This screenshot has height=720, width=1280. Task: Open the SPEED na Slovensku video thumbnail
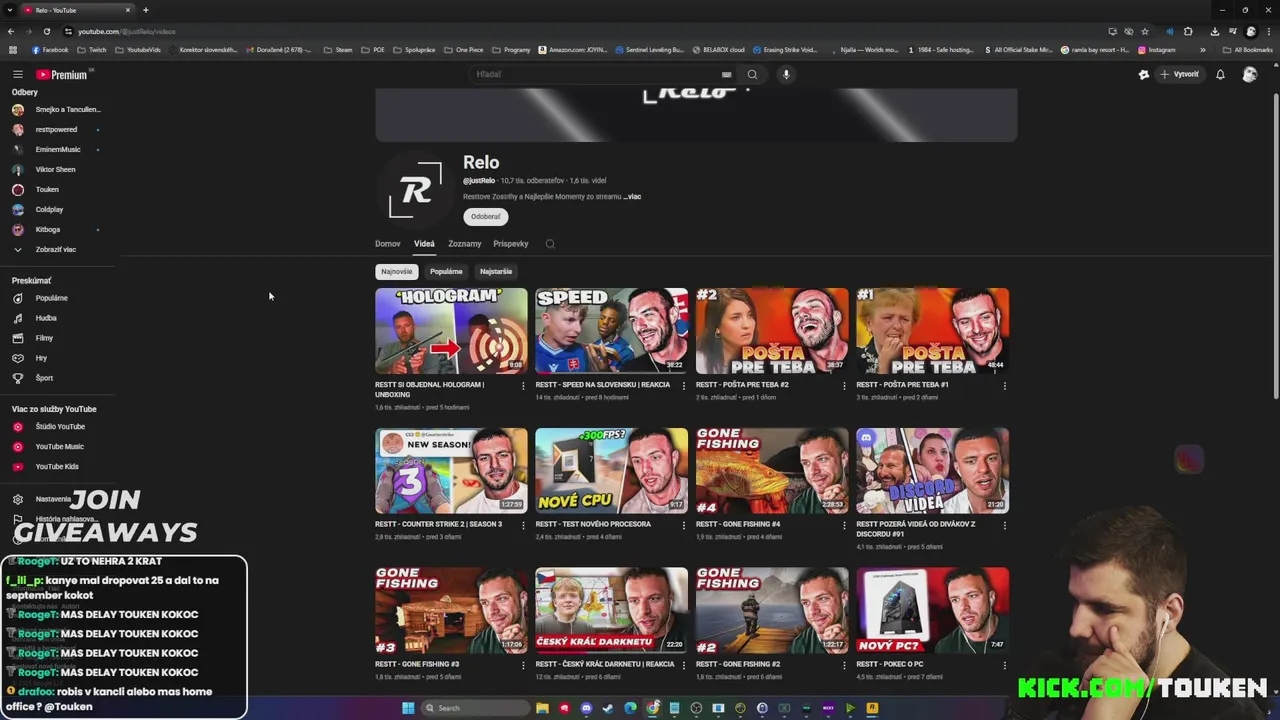point(611,331)
